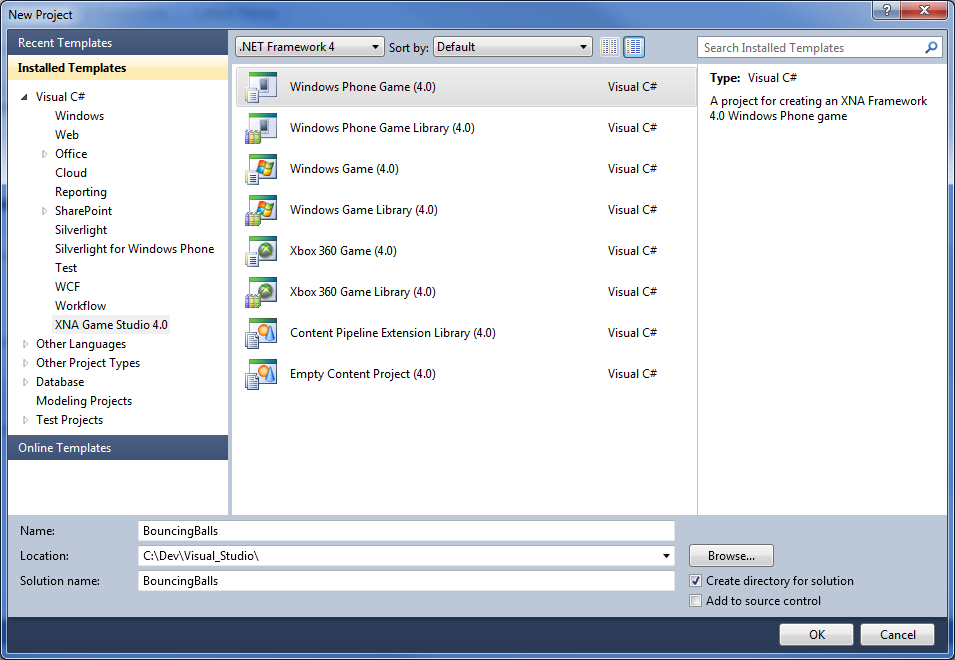Select the Modeling Projects item
The height and width of the screenshot is (660, 955).
[x=83, y=401]
